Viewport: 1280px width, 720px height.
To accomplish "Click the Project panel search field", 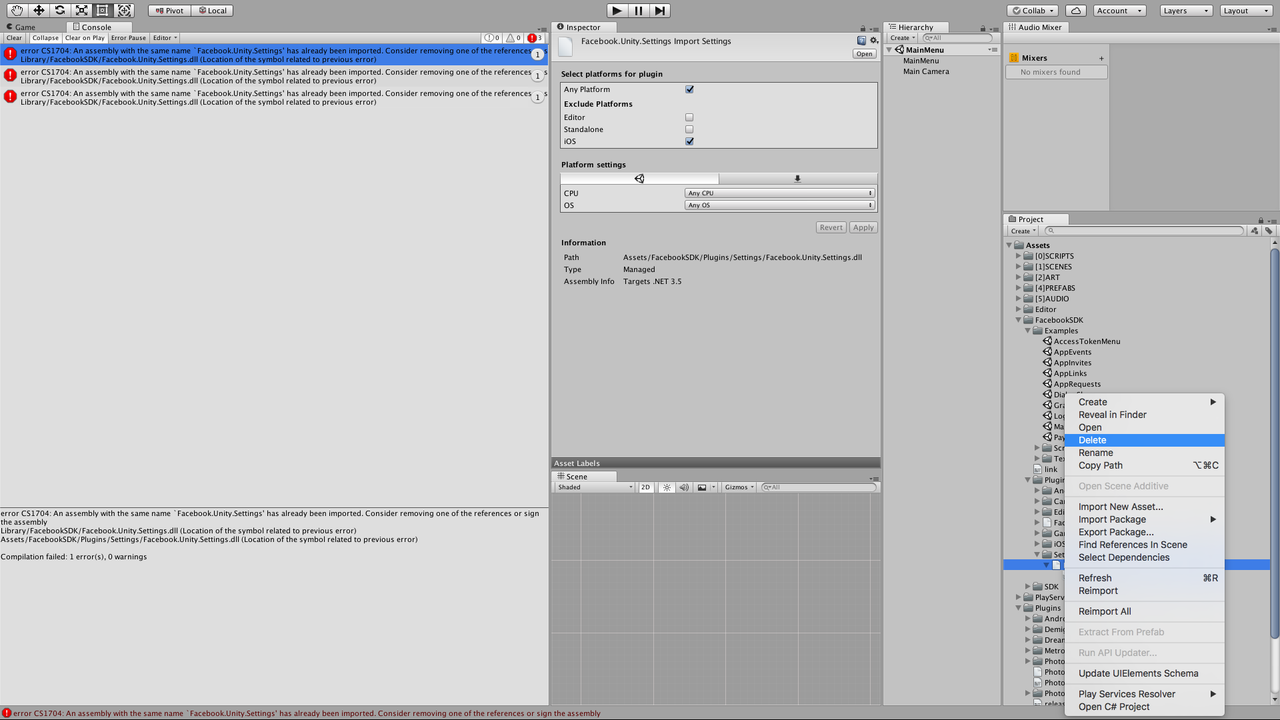I will pyautogui.click(x=1145, y=230).
